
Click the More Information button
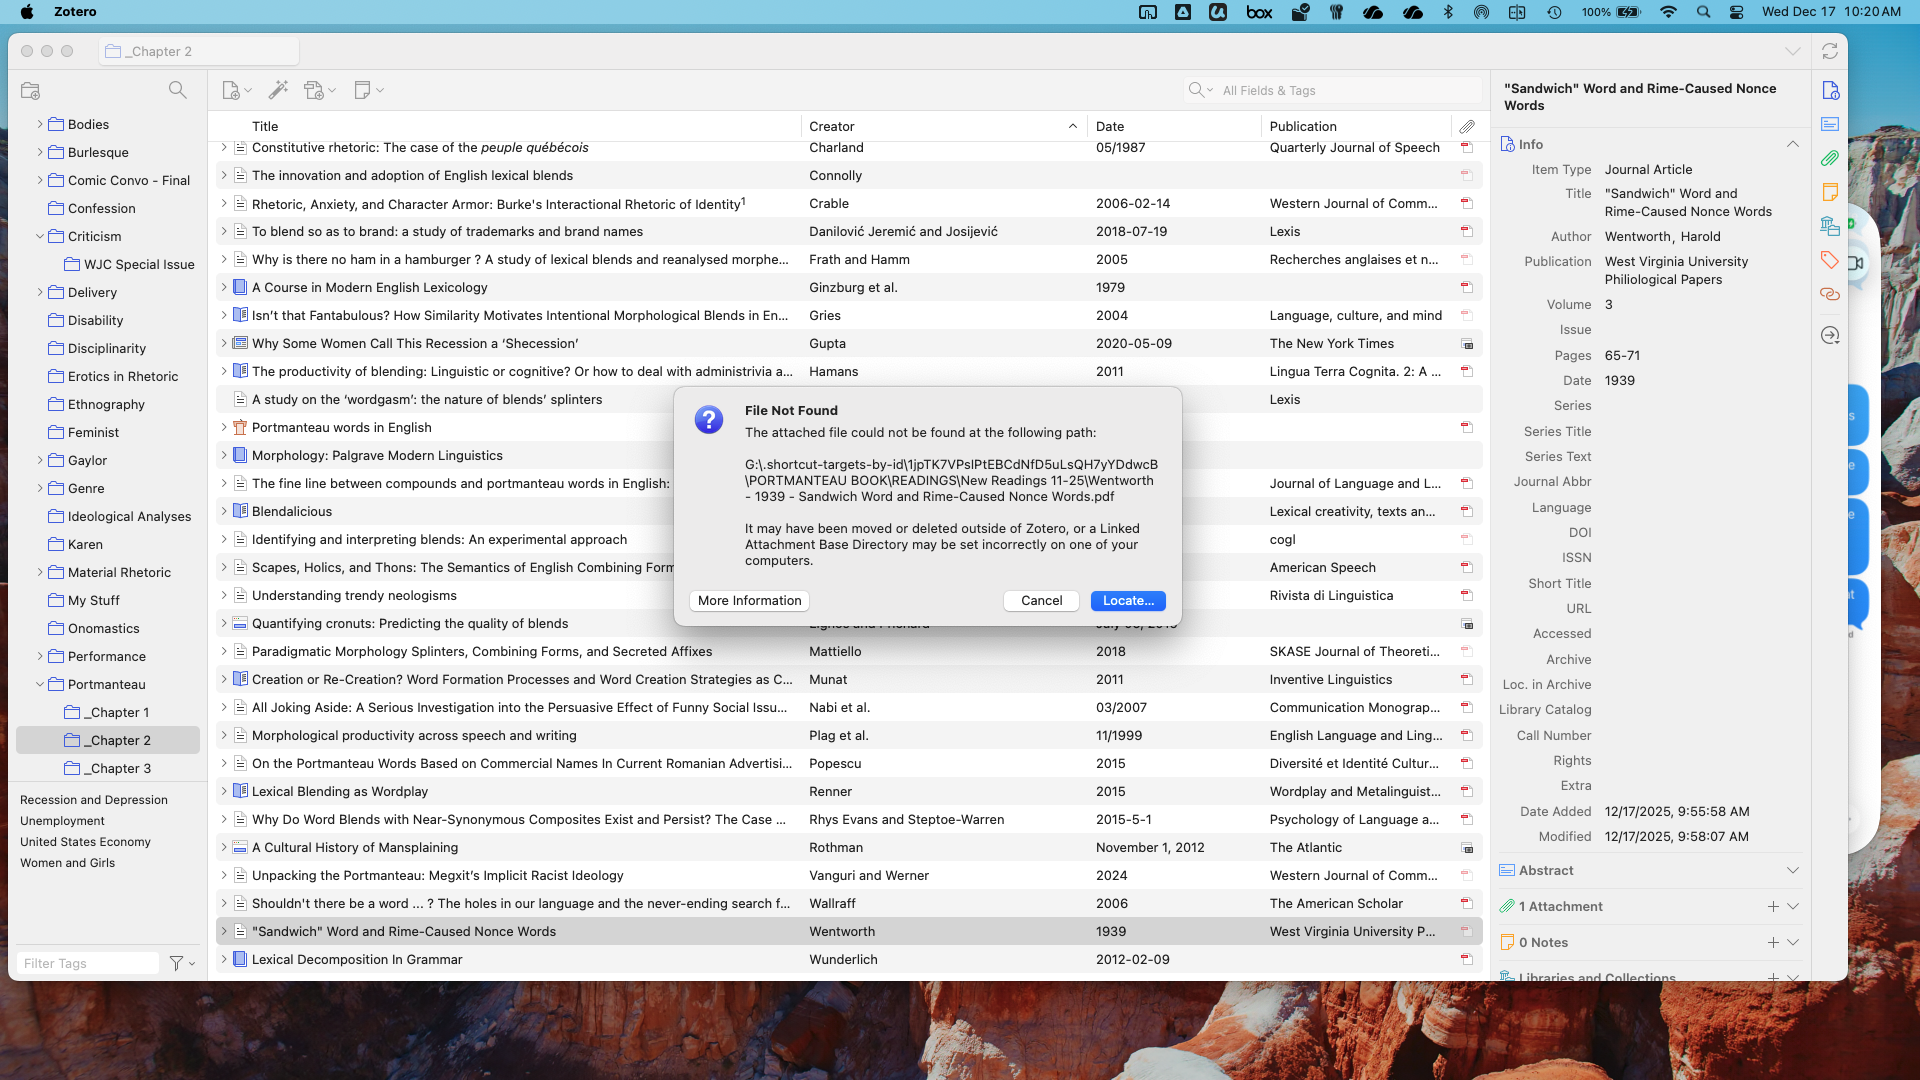[x=749, y=601]
